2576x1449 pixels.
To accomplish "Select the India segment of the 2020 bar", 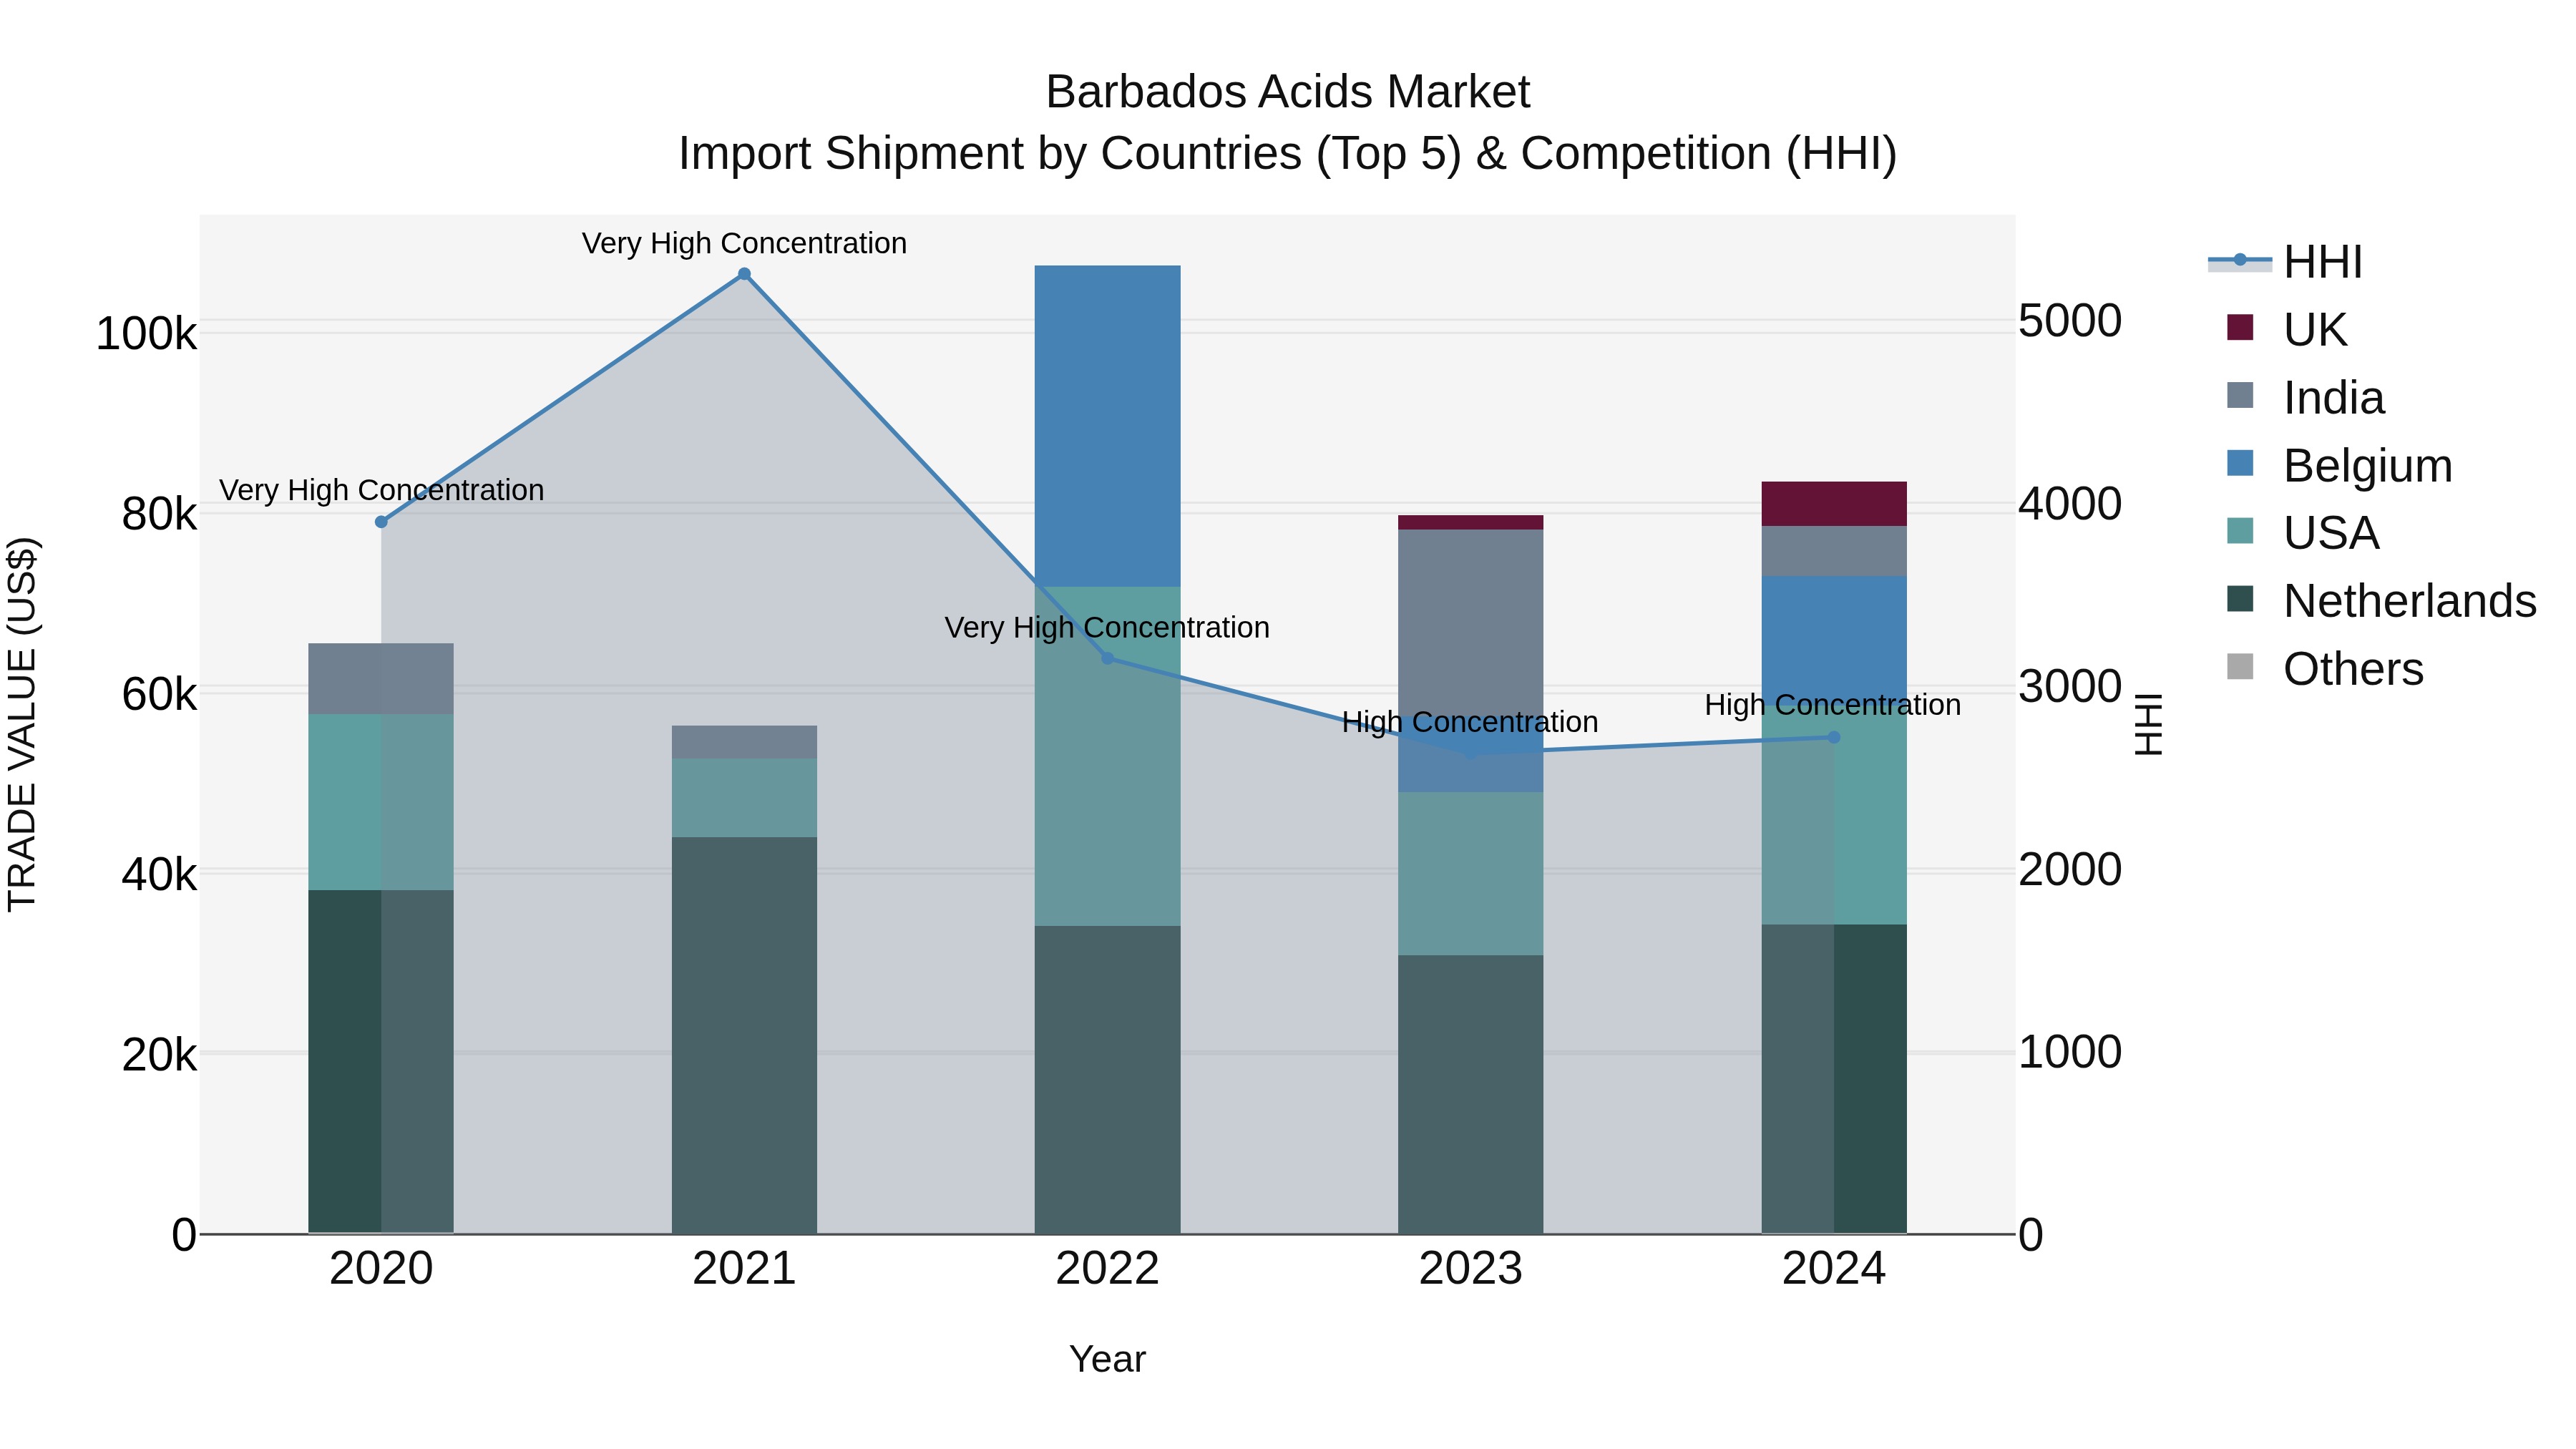I will click(x=381, y=679).
